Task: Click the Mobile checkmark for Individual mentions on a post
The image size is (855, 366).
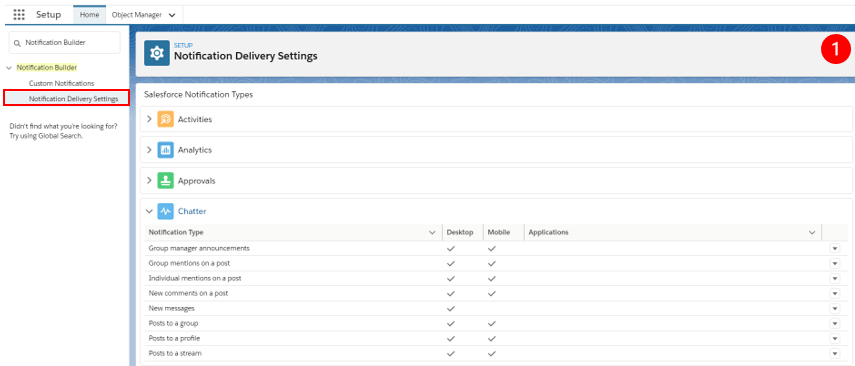Action: click(492, 278)
